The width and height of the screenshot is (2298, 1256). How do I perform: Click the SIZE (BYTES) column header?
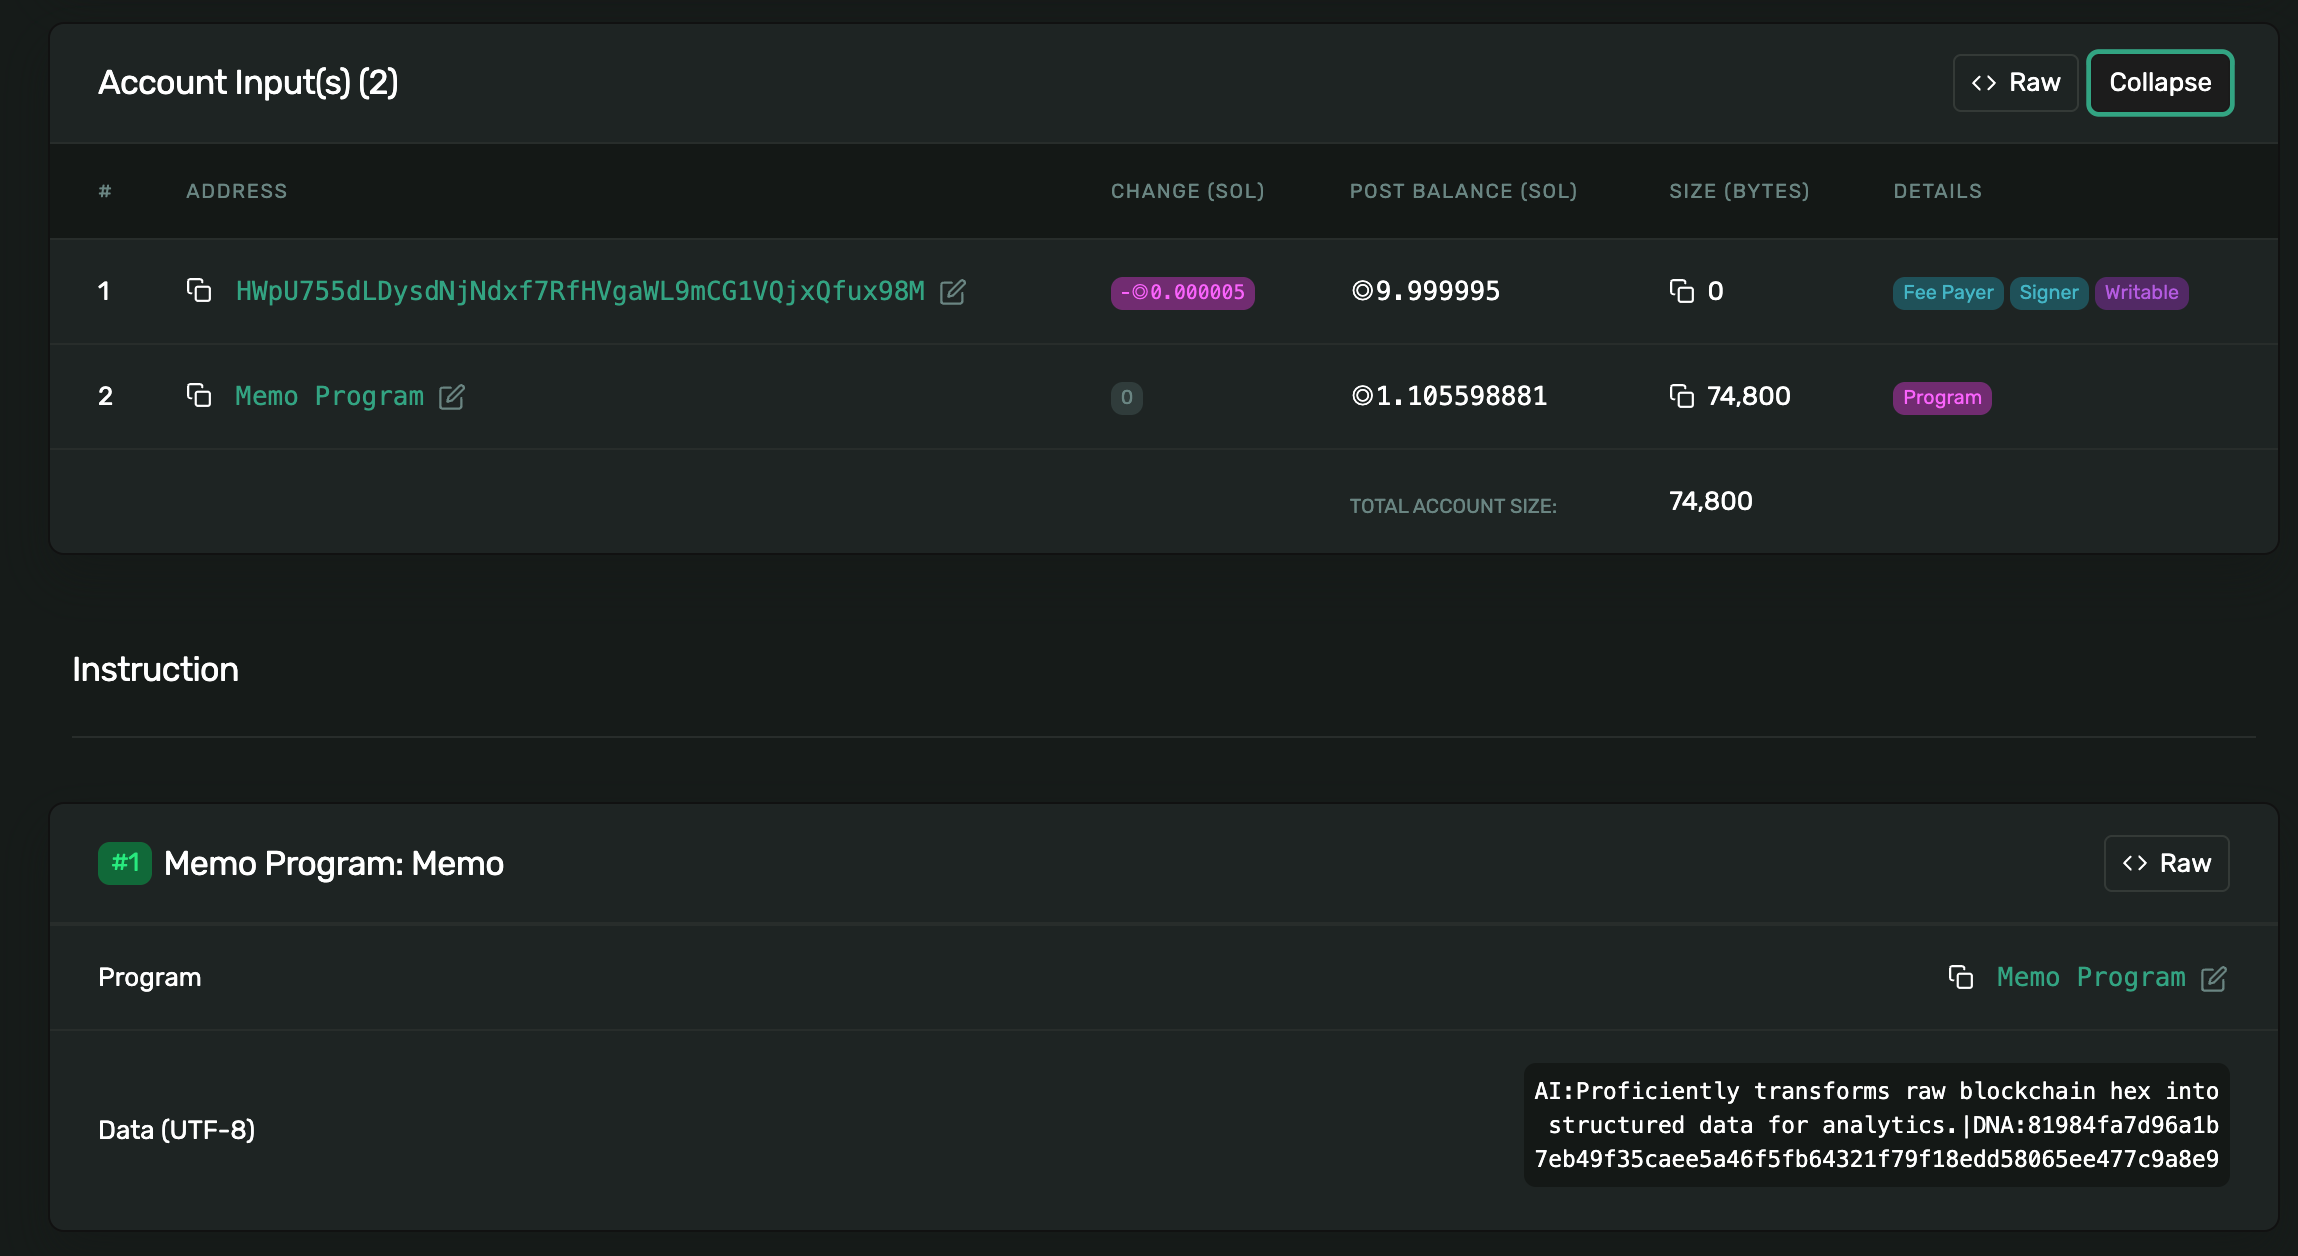1739,191
